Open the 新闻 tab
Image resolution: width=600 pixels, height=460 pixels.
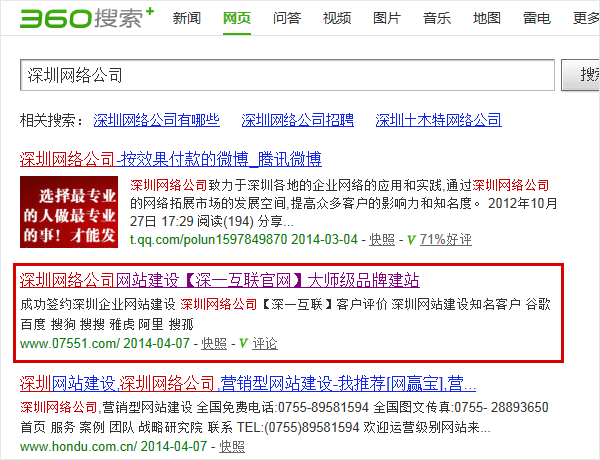pyautogui.click(x=186, y=18)
